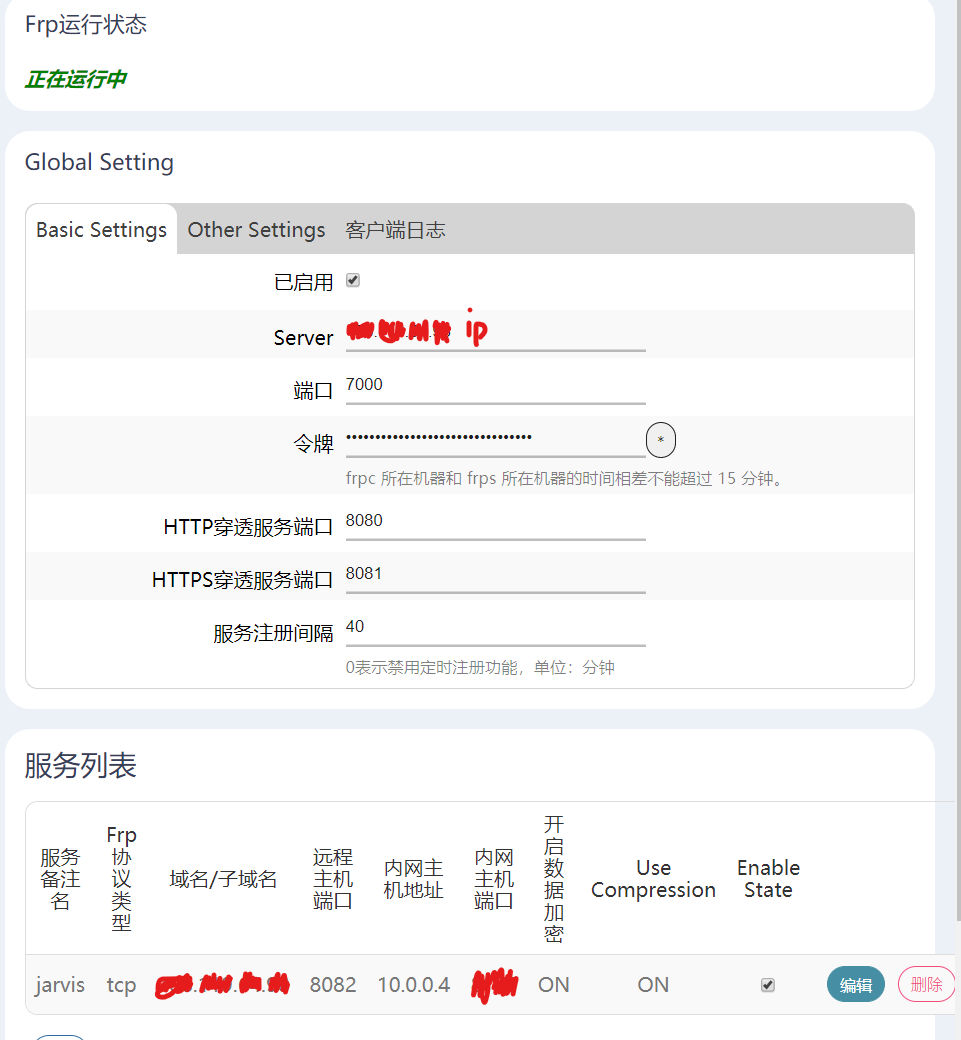Reveal the 令牌 token with the asterisk icon

[660, 440]
